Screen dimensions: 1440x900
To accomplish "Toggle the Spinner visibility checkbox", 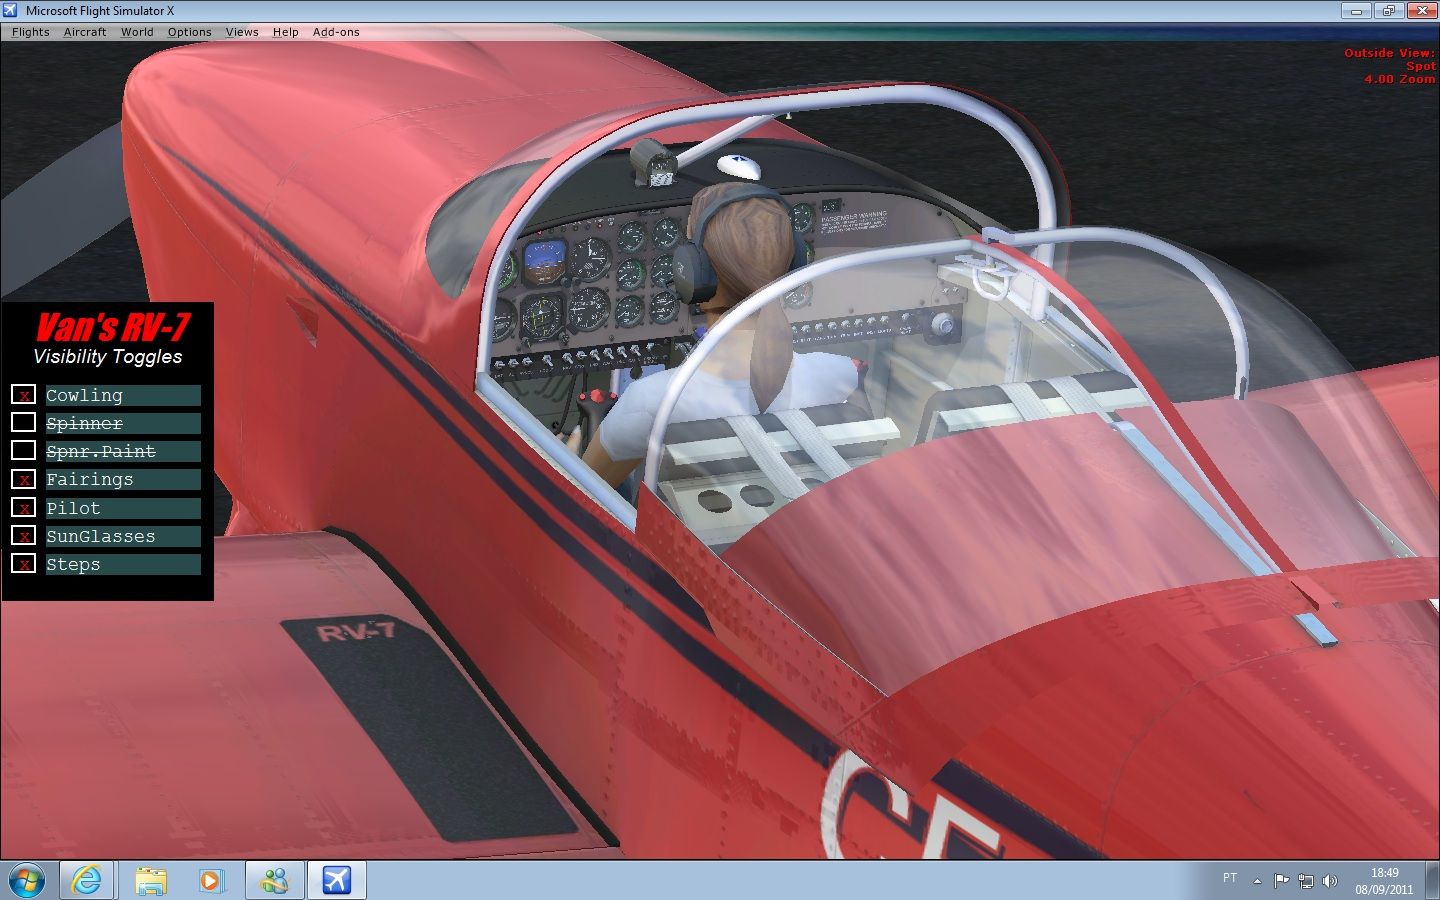I will (24, 423).
